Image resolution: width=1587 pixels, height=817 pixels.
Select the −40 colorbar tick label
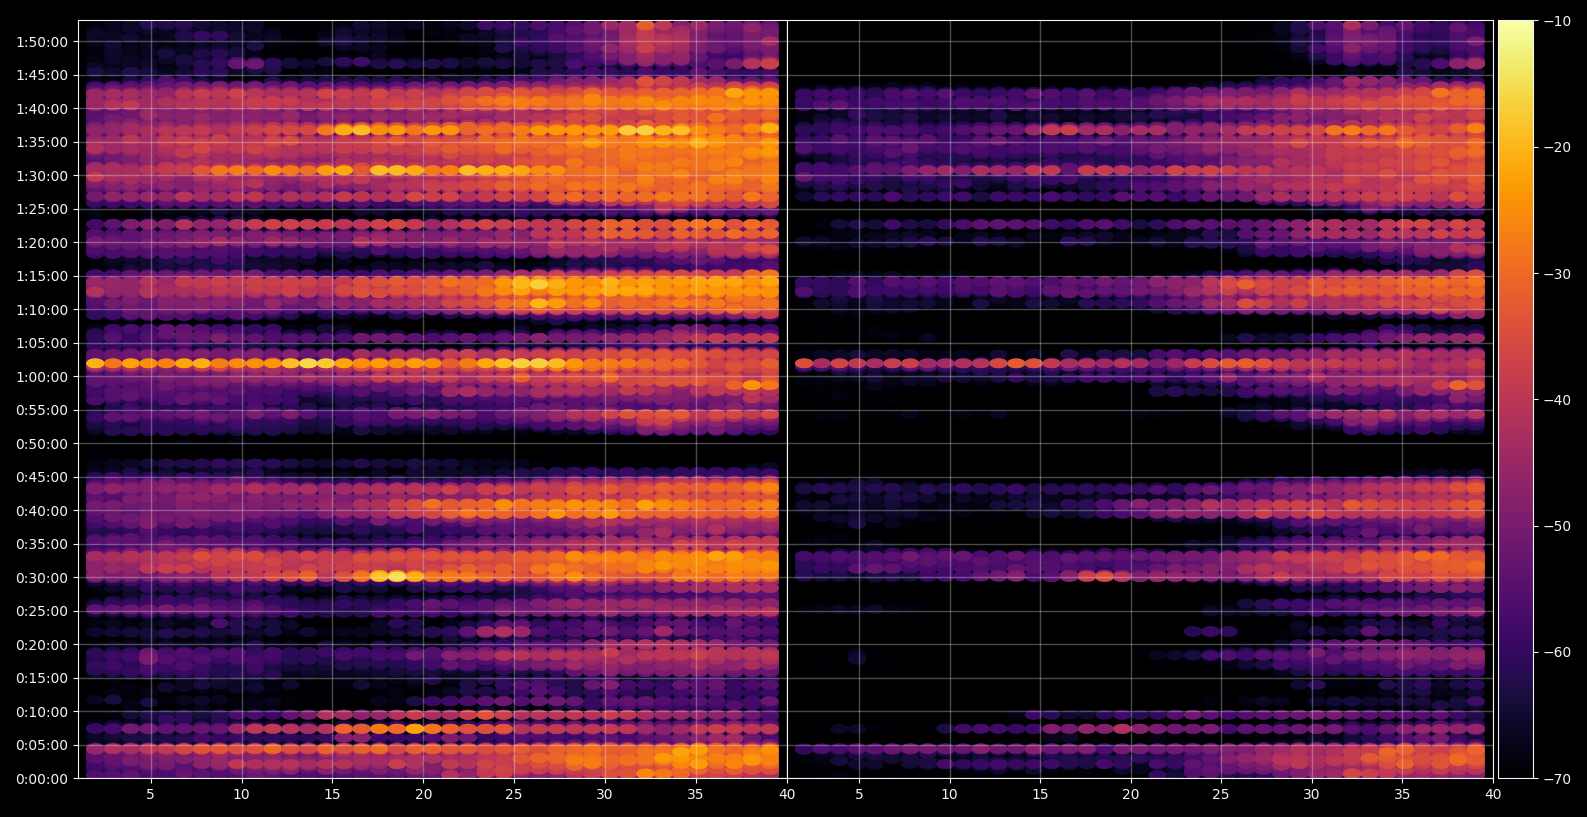click(x=1557, y=400)
